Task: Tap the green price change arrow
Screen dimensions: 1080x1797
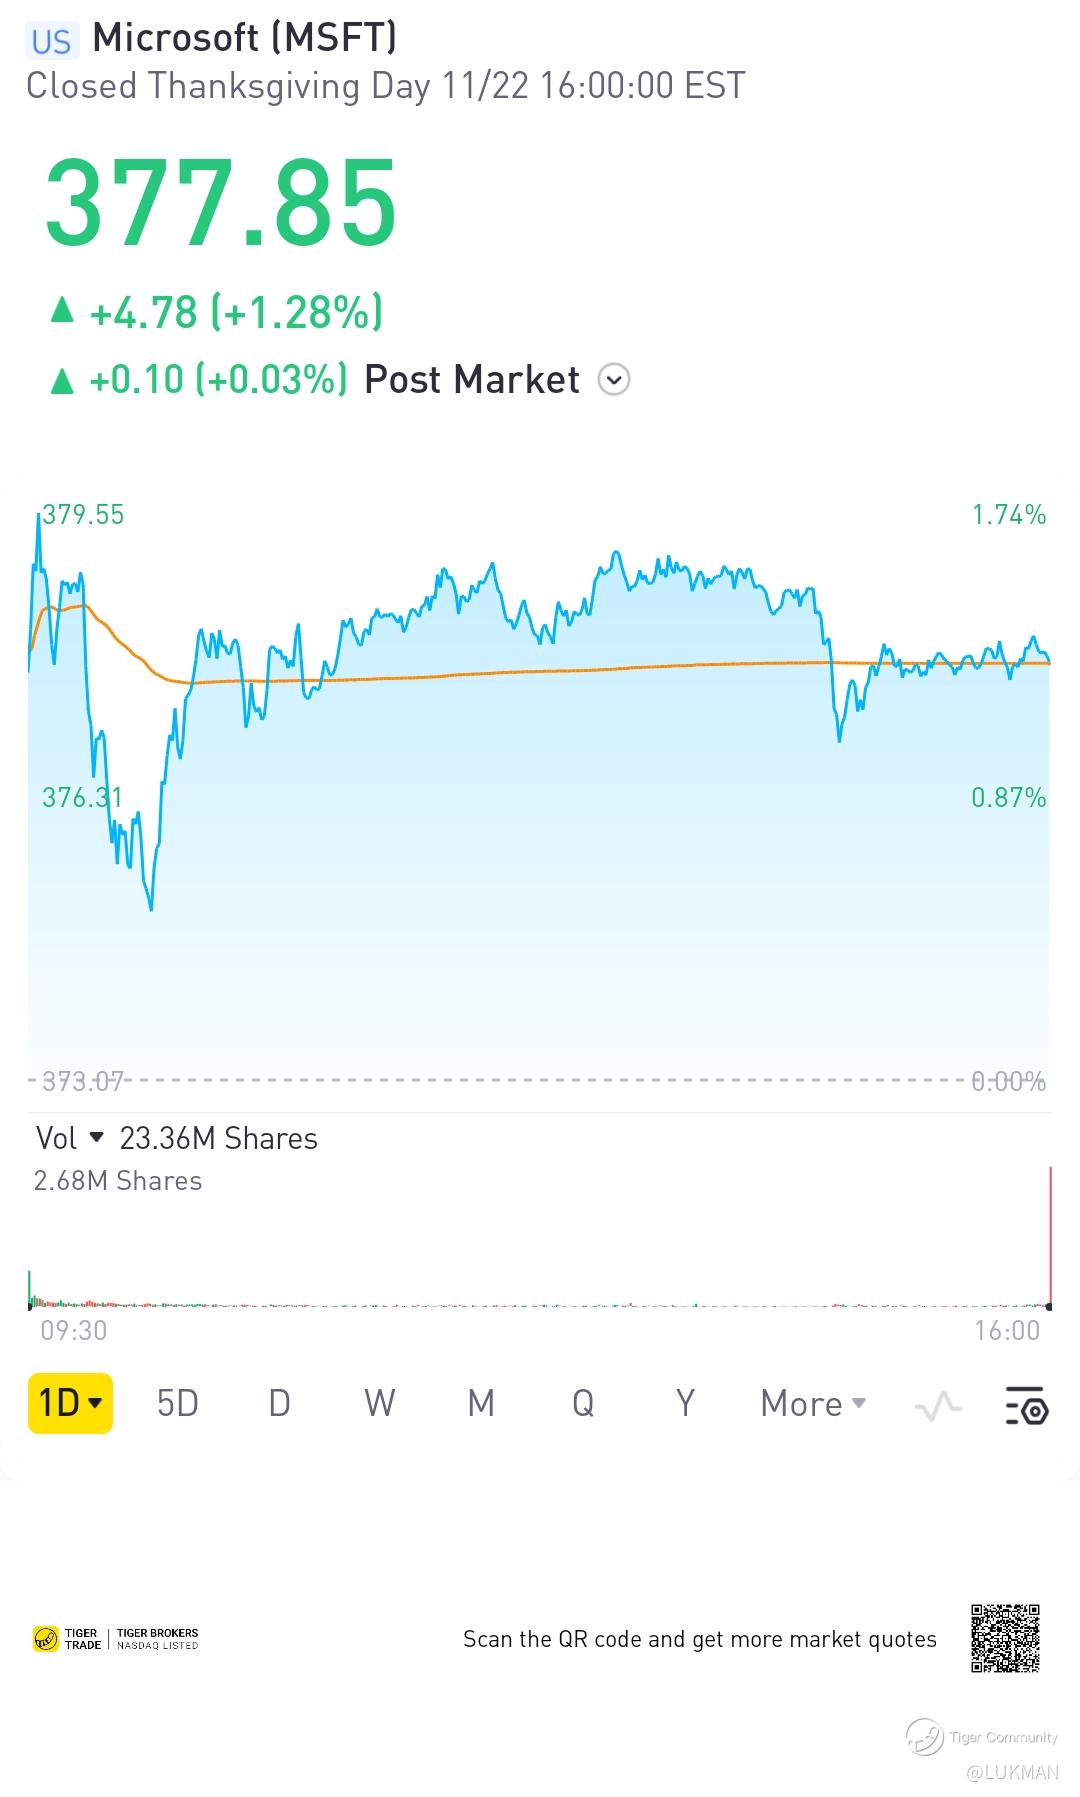Action: coord(62,310)
